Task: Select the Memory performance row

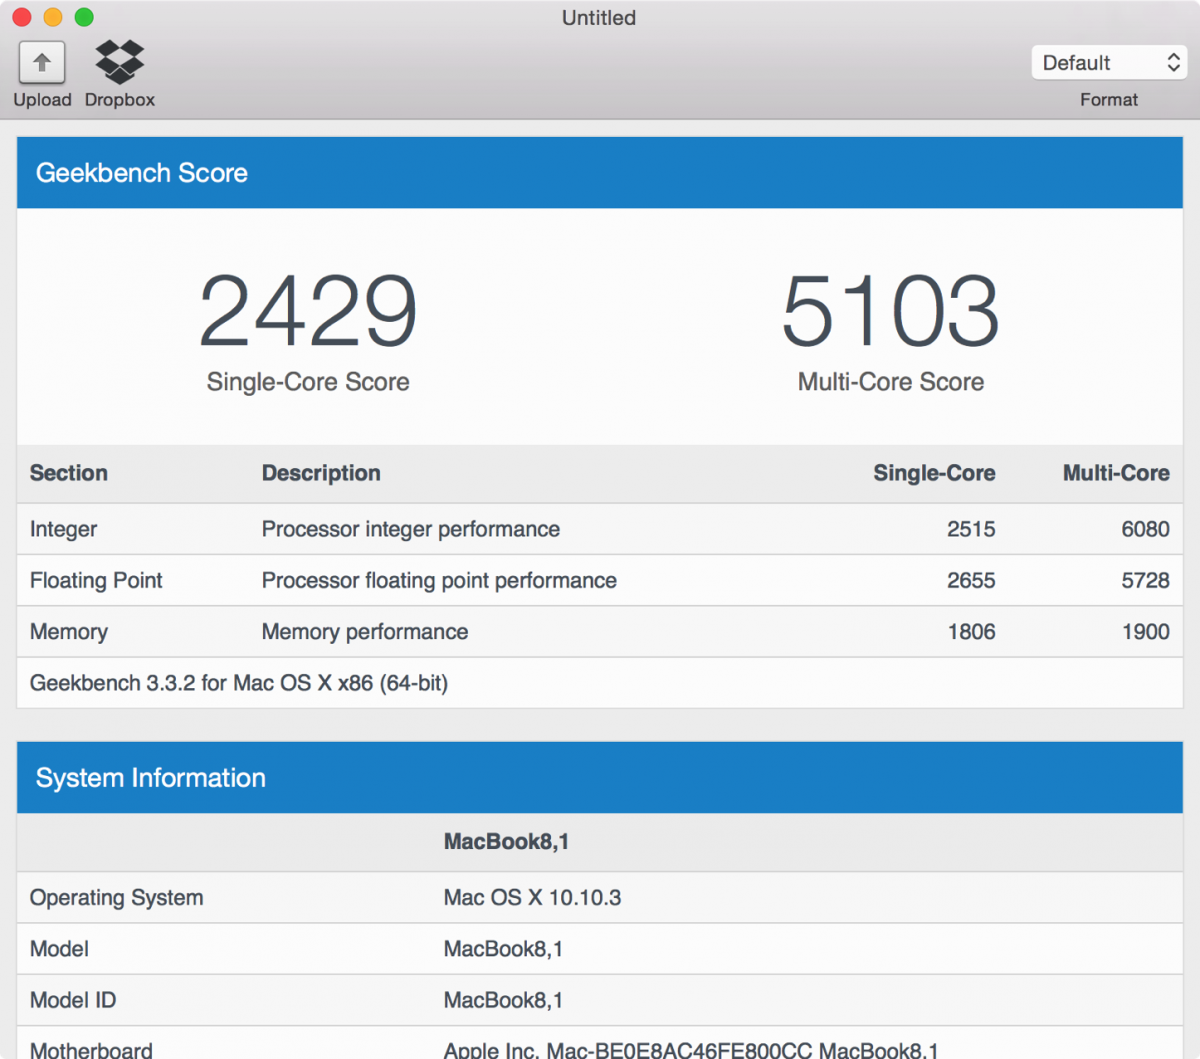Action: (x=600, y=631)
